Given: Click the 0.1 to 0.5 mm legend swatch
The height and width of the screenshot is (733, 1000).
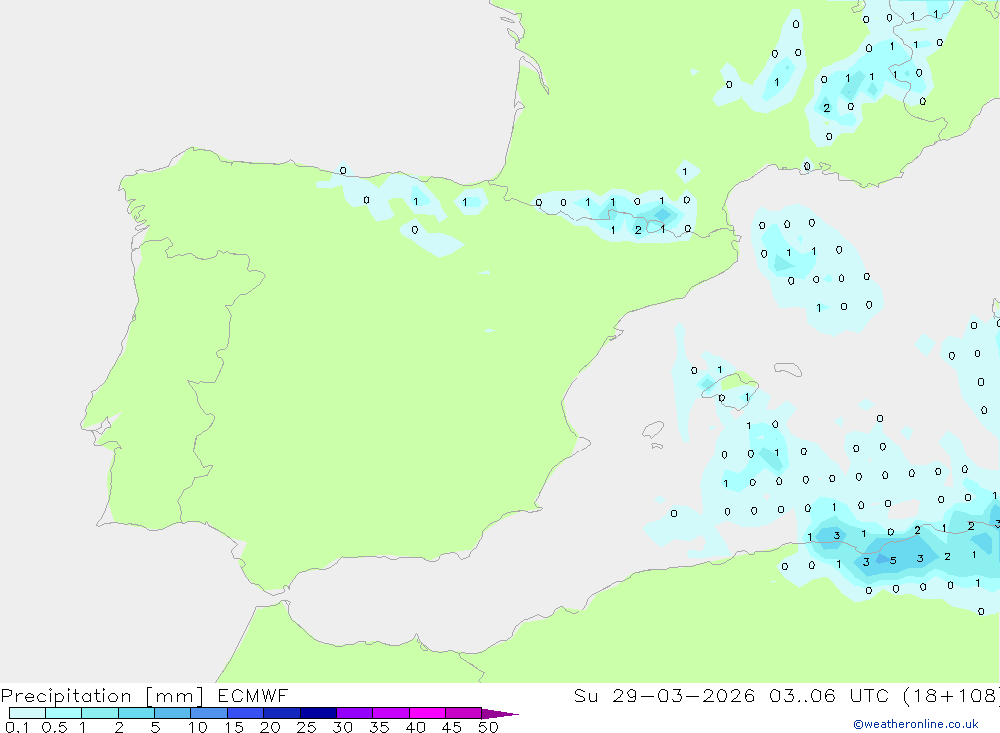Looking at the screenshot, I should 27,713.
